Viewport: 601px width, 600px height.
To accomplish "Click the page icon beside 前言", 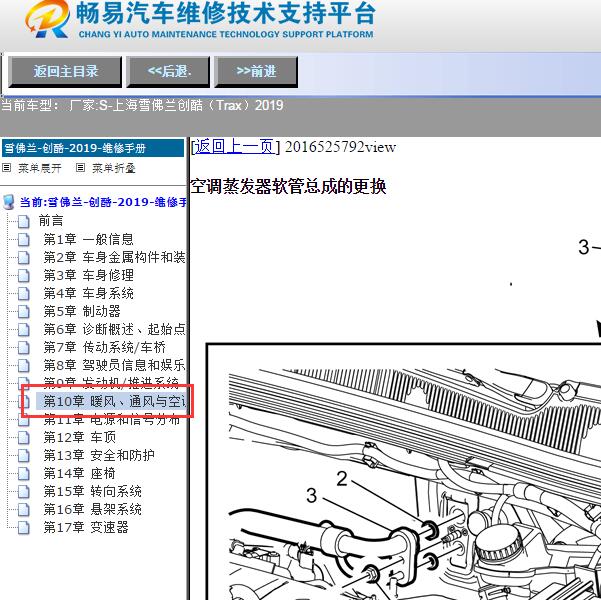I will pos(24,222).
